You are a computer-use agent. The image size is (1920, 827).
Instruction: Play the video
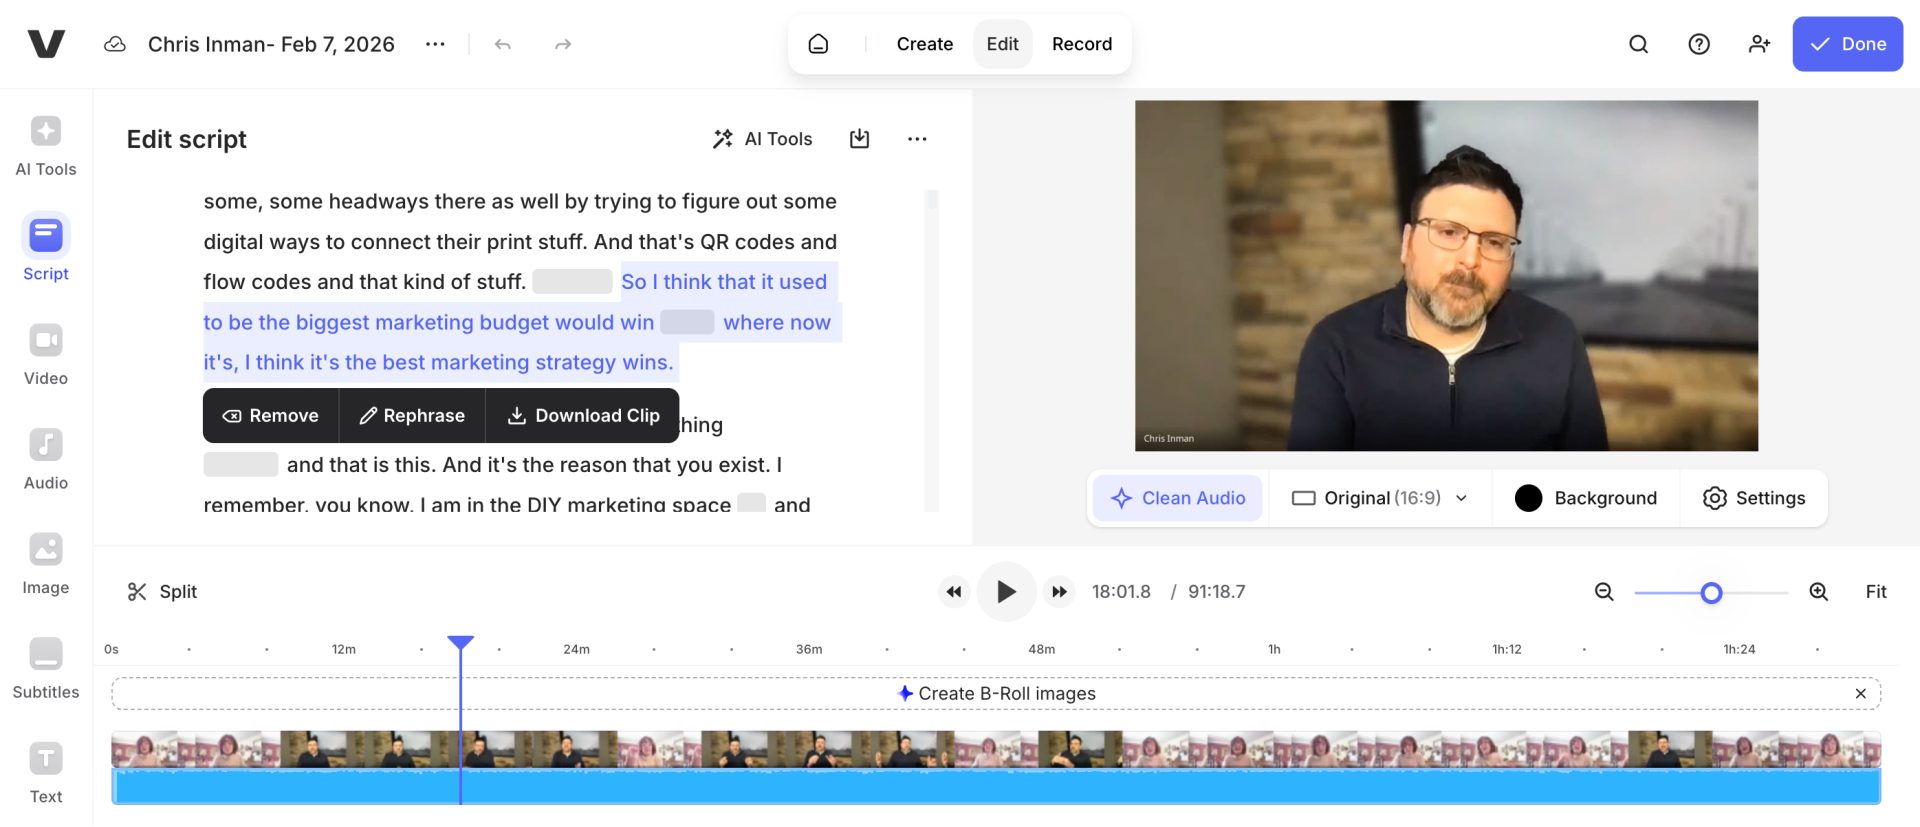click(x=1006, y=592)
